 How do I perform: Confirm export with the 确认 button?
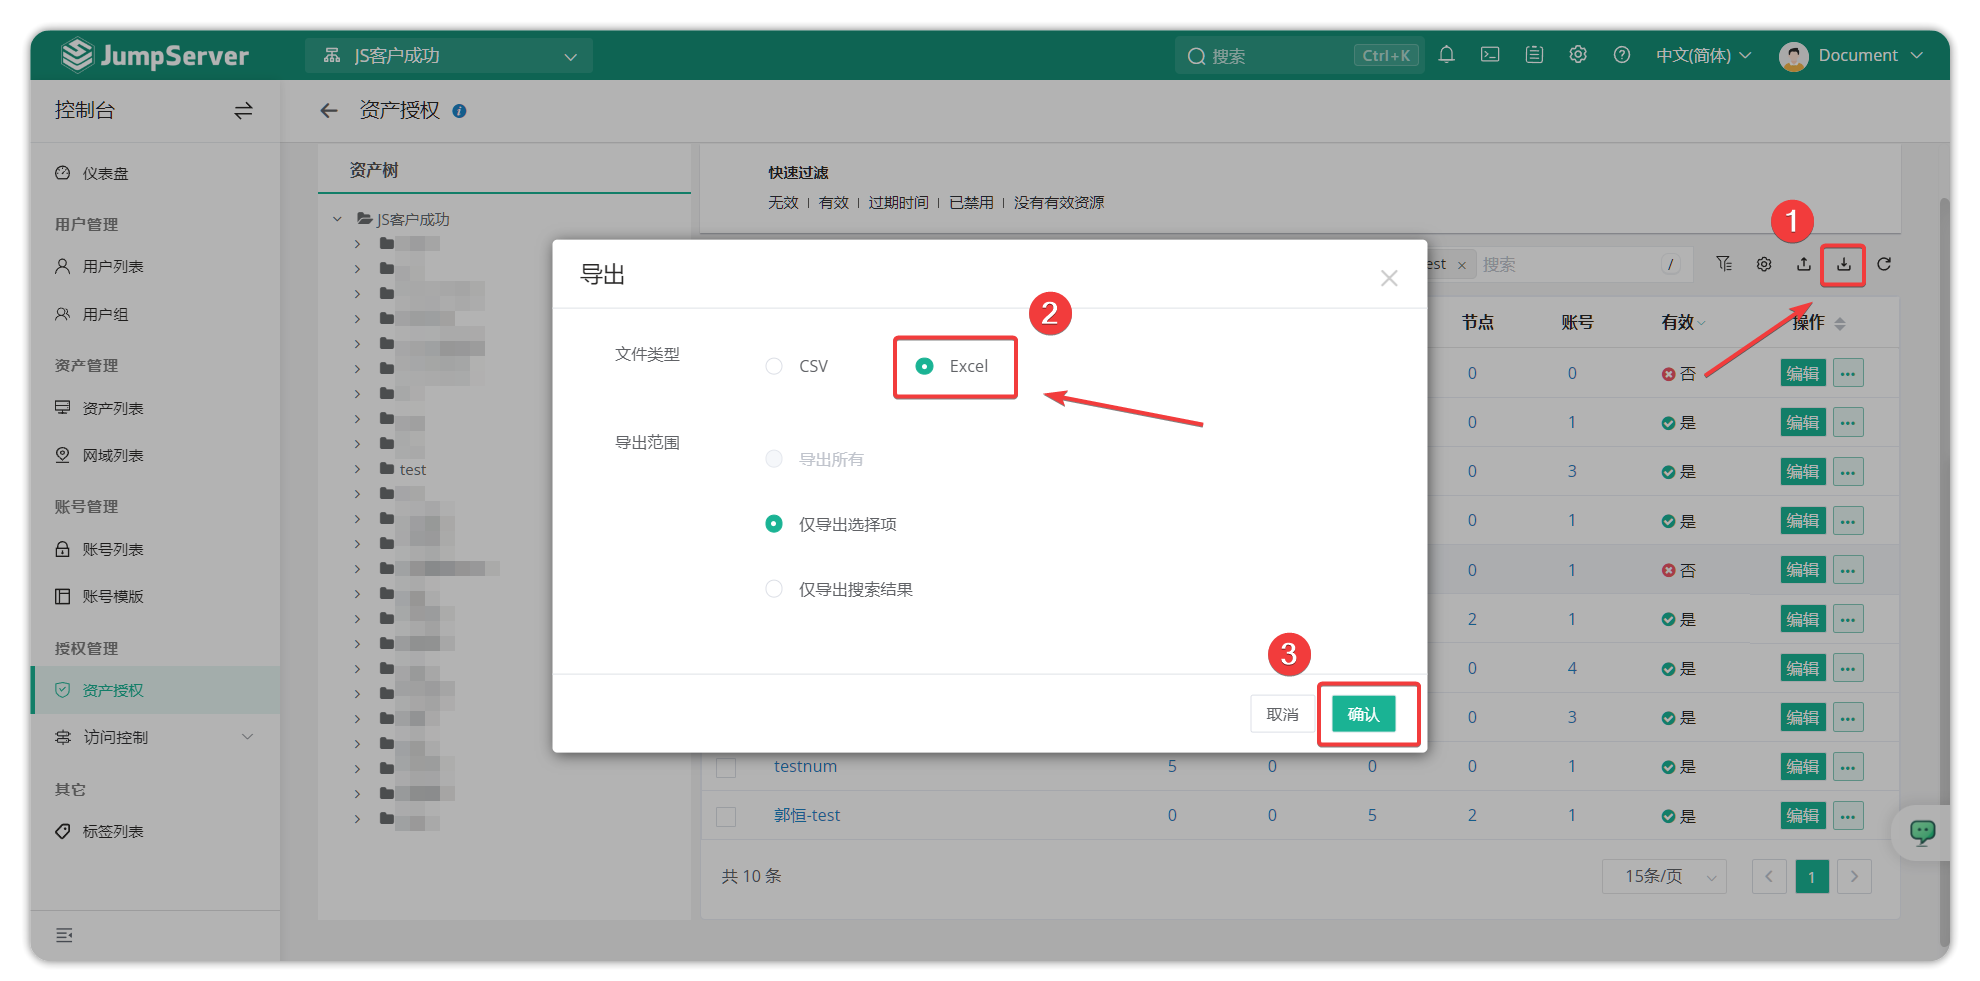click(x=1363, y=714)
